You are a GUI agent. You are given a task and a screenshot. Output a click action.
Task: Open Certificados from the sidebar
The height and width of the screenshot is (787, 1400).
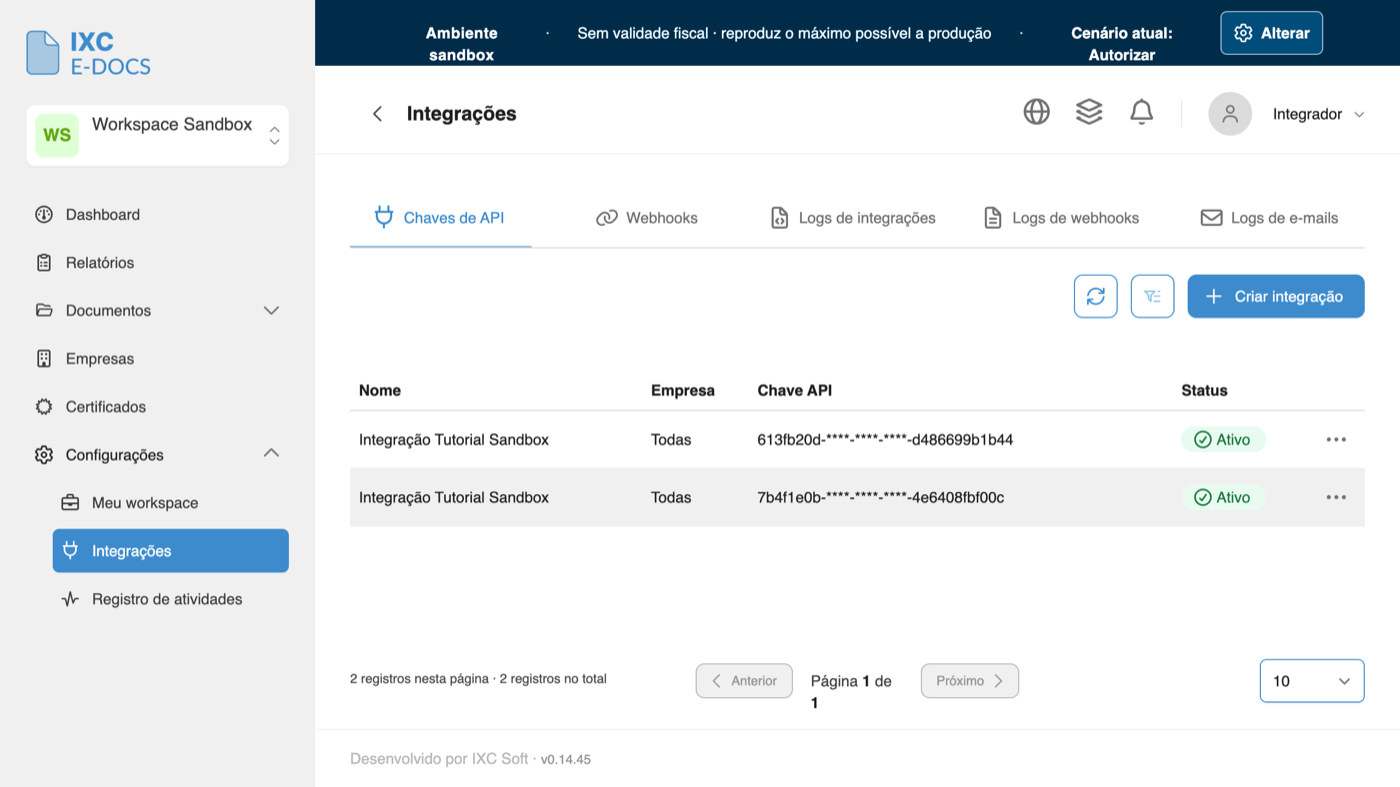[x=157, y=406]
